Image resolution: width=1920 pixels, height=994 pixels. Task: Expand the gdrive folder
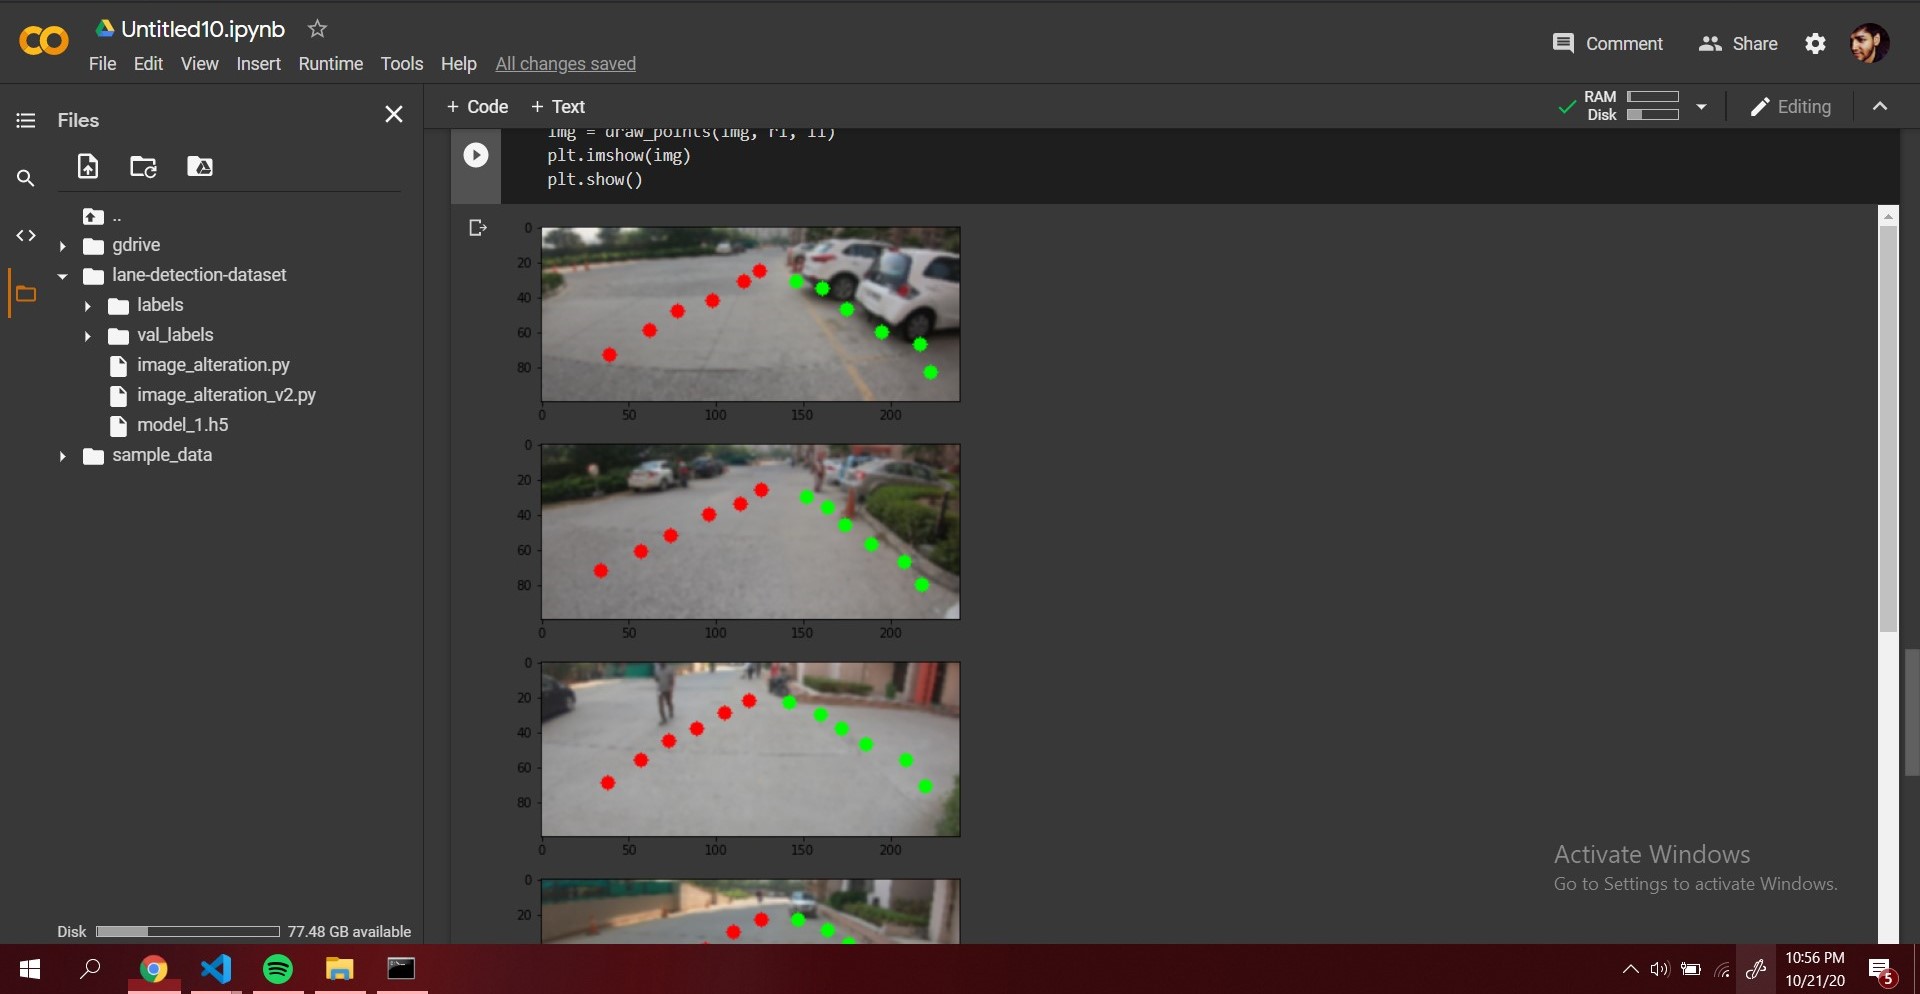click(62, 246)
